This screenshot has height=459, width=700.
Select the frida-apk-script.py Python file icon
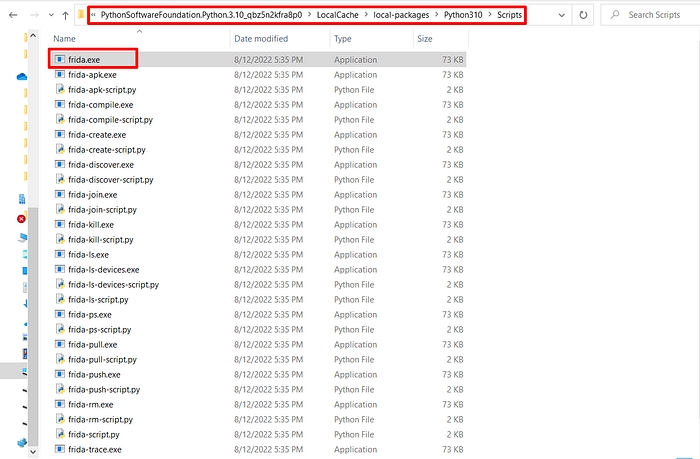click(x=60, y=90)
